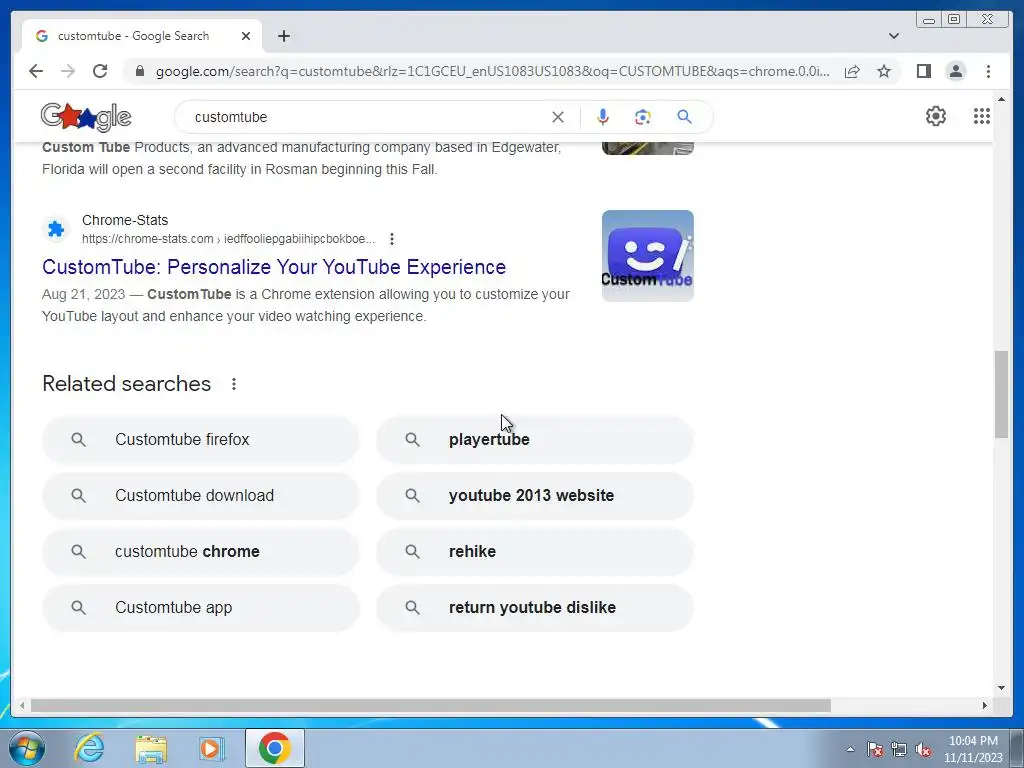1024x768 pixels.
Task: Click the chrome-stats.com result URL
Action: pos(229,239)
